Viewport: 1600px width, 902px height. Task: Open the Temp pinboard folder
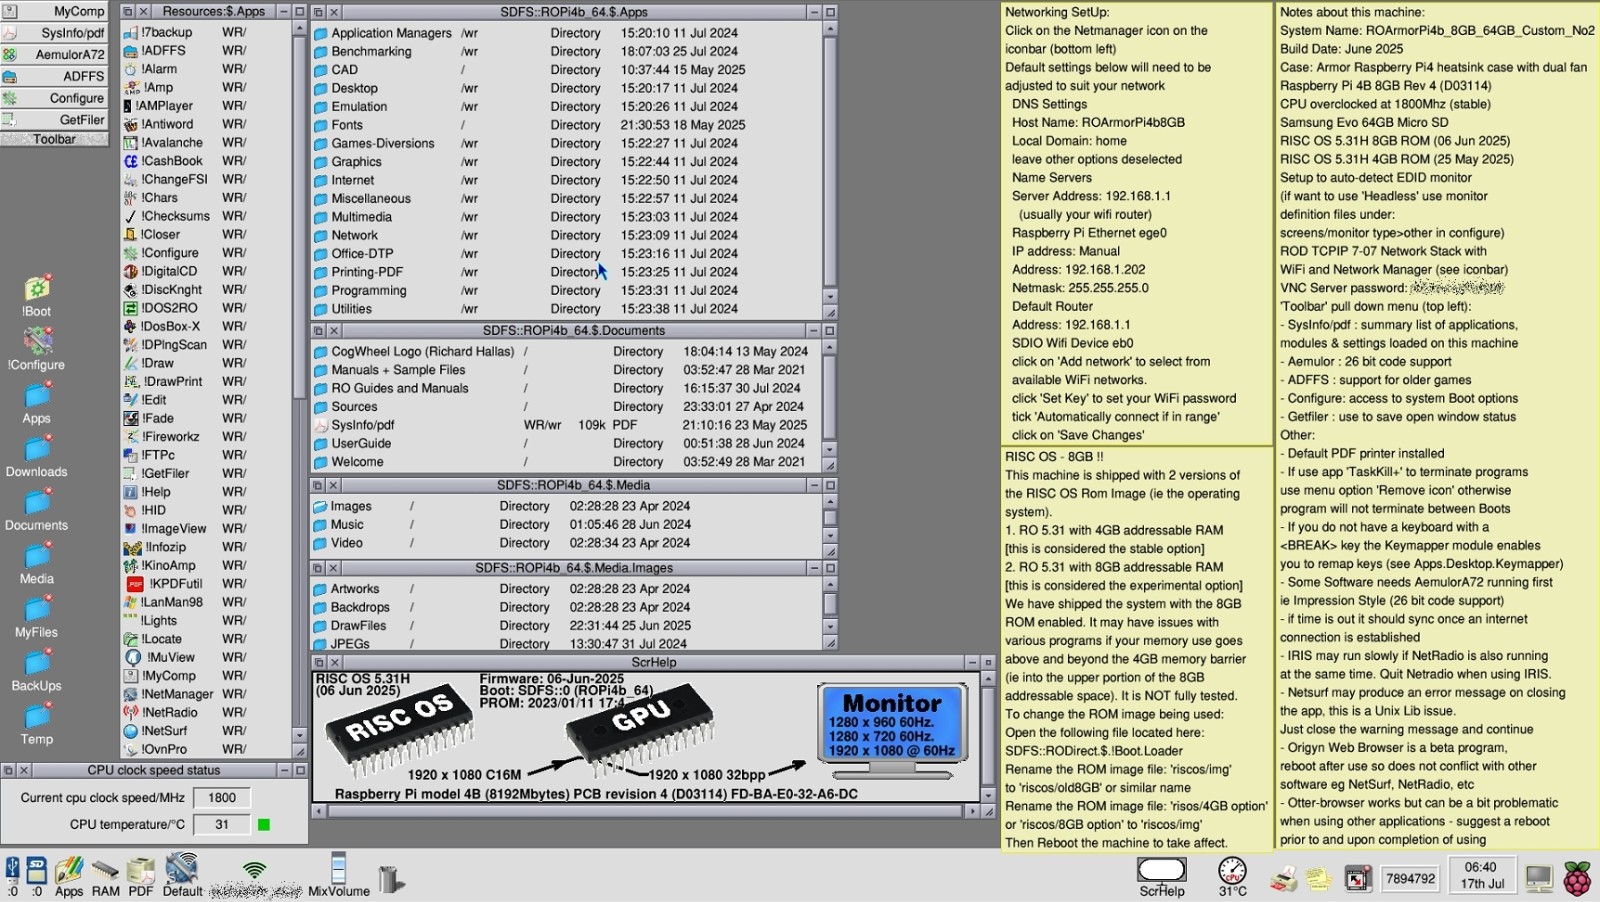[x=37, y=723]
